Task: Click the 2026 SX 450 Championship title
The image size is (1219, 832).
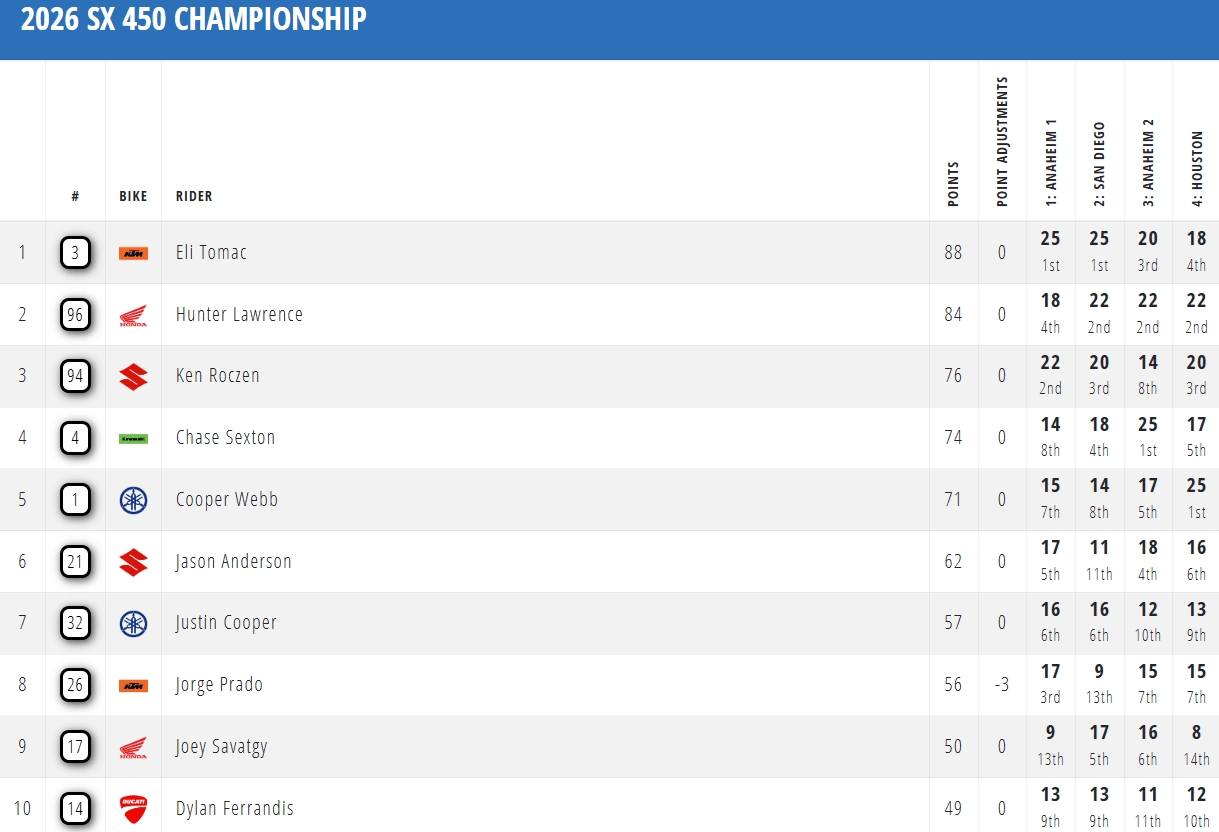Action: coord(194,19)
